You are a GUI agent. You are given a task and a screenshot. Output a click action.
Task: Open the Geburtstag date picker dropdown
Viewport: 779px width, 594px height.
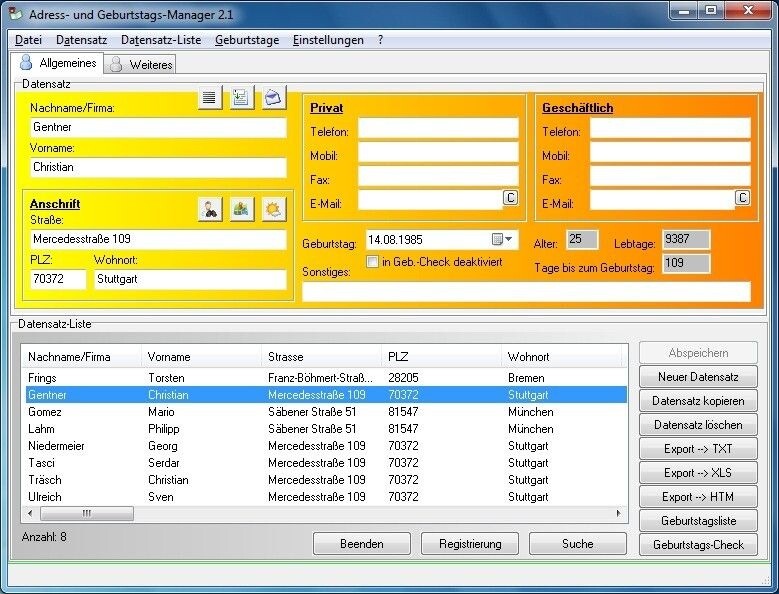[x=502, y=240]
